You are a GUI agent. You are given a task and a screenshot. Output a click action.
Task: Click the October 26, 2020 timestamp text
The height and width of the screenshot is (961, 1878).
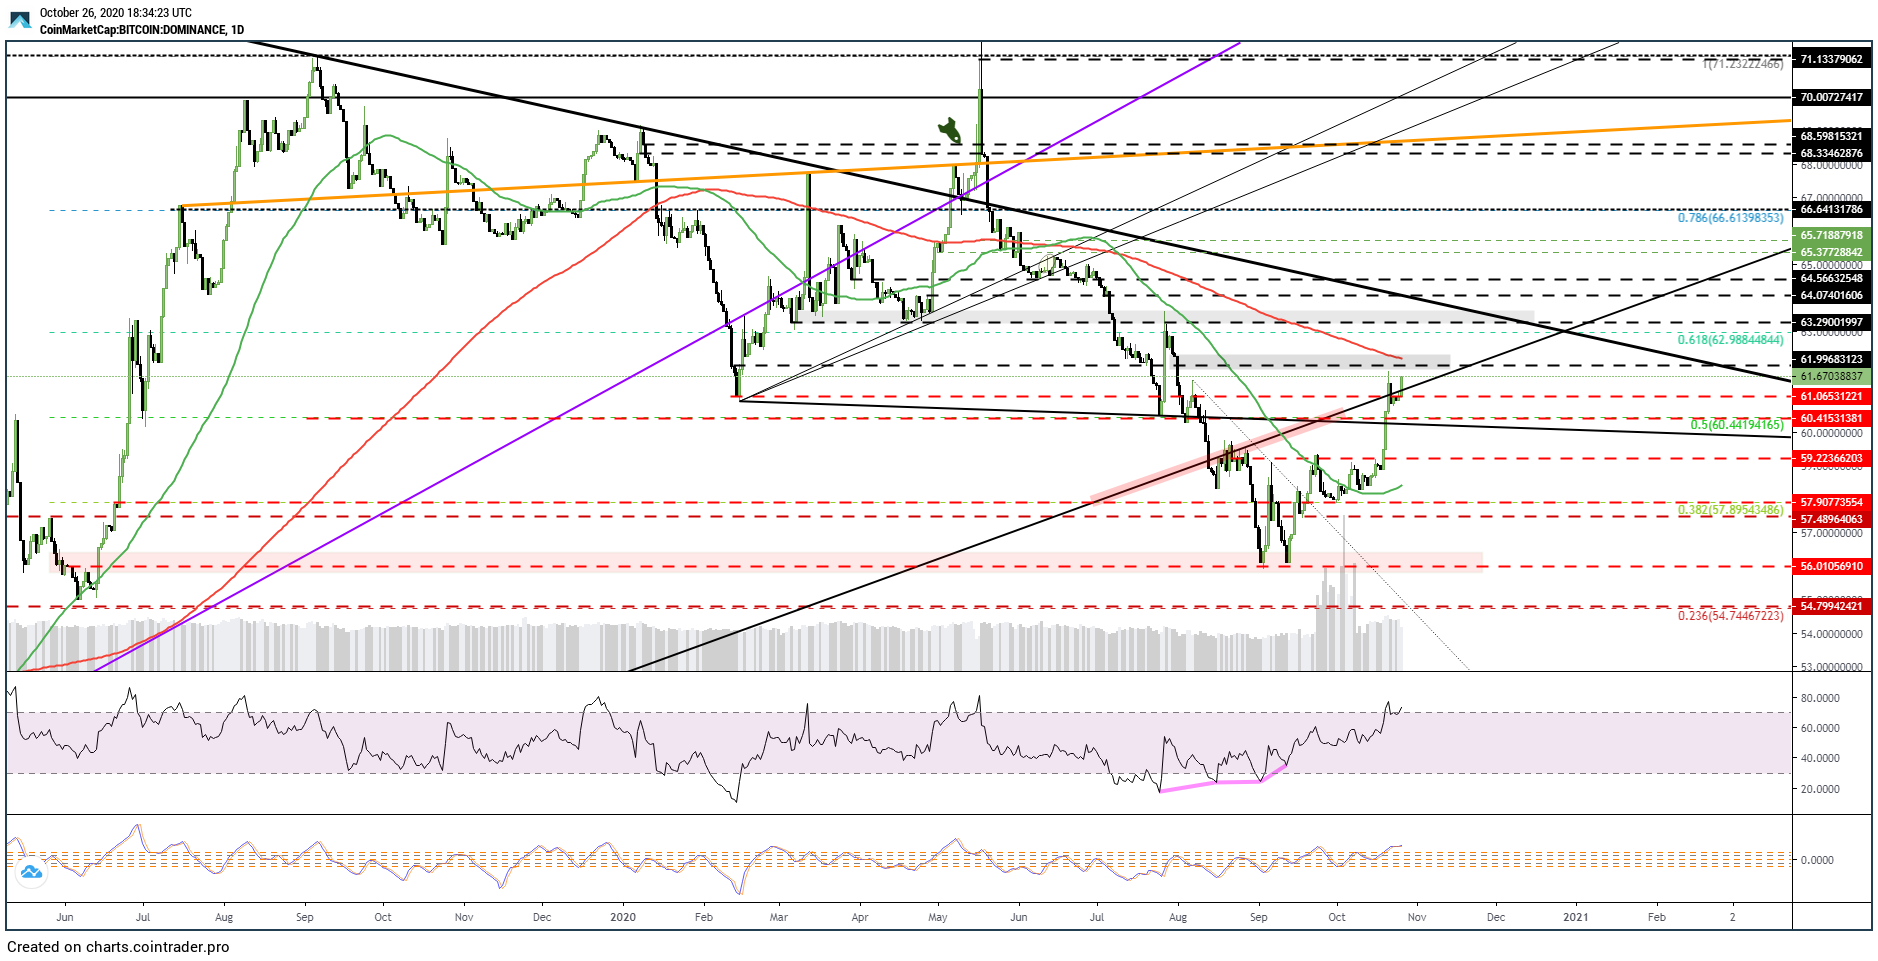pyautogui.click(x=115, y=13)
